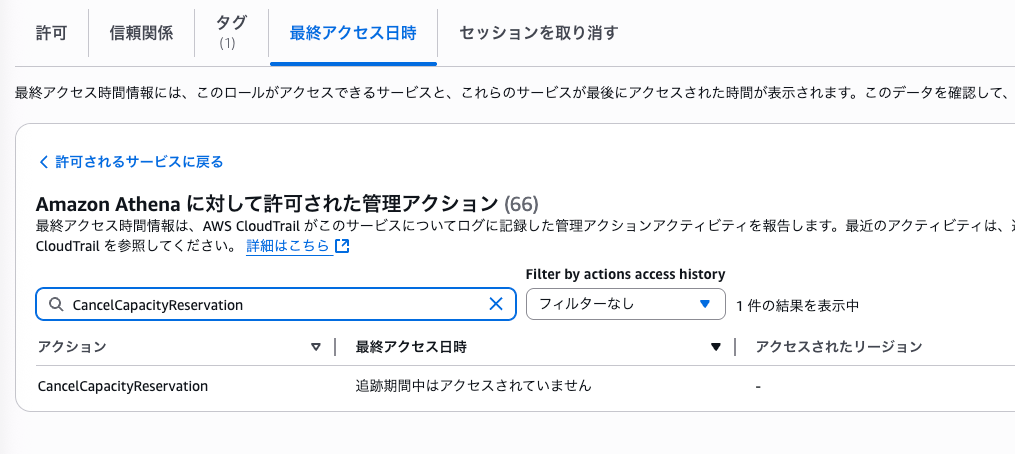Select the タグ (1) tab
The height and width of the screenshot is (454, 1015).
click(x=231, y=33)
